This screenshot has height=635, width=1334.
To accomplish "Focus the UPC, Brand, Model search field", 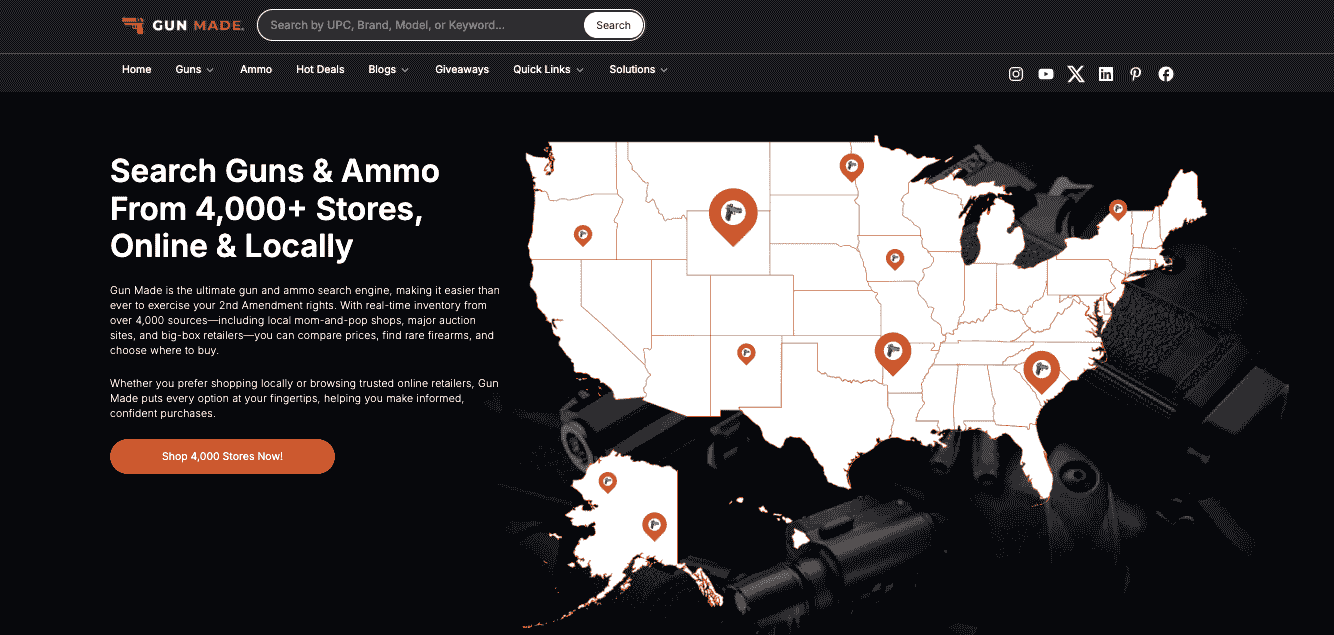I will point(420,25).
